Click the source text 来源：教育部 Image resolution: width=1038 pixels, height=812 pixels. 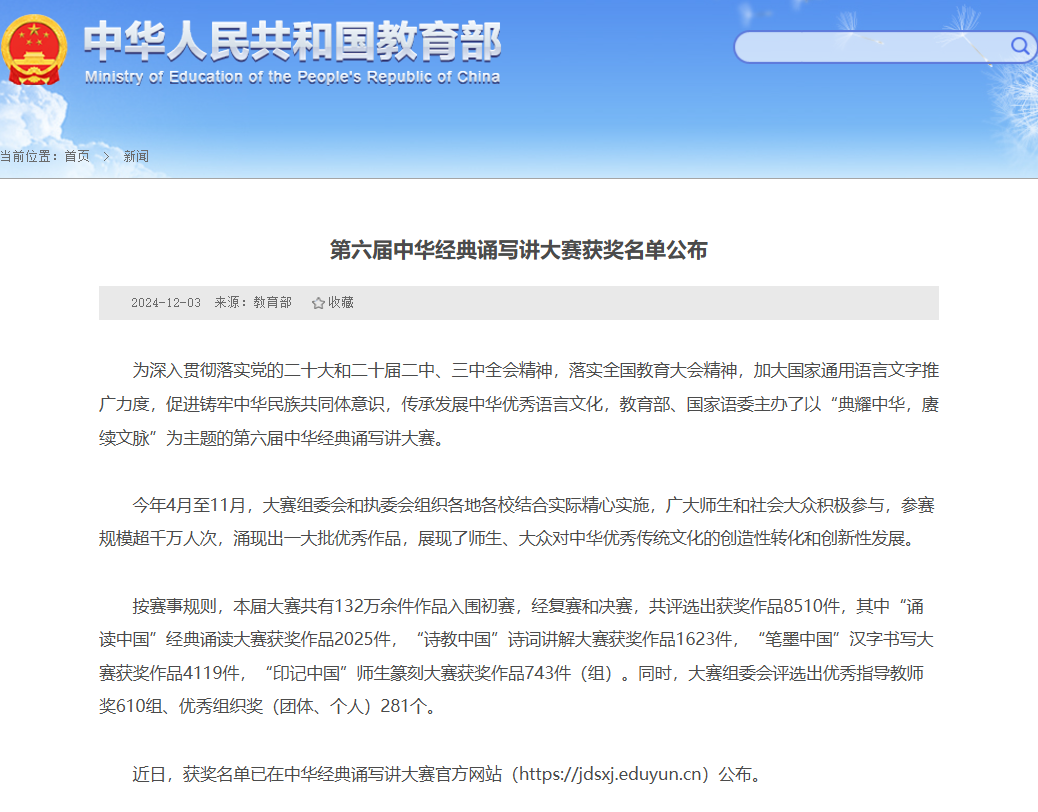point(253,302)
